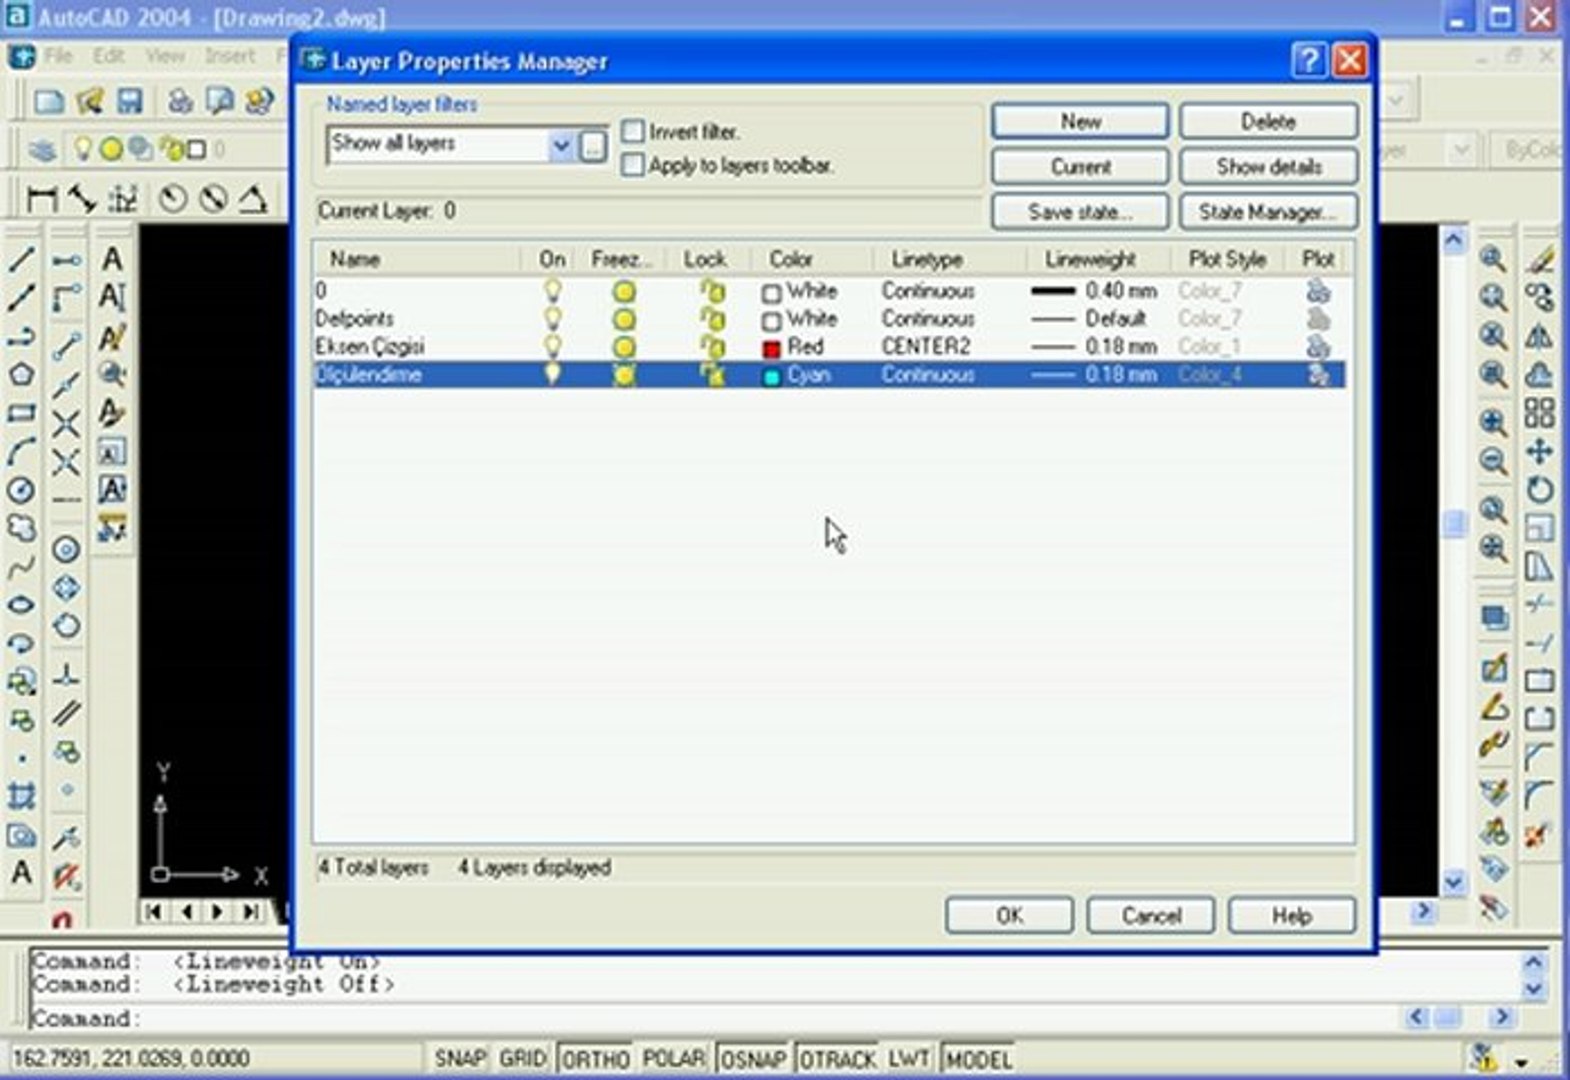Toggle On bulb for Eksen Çizgisi layer

pos(552,347)
